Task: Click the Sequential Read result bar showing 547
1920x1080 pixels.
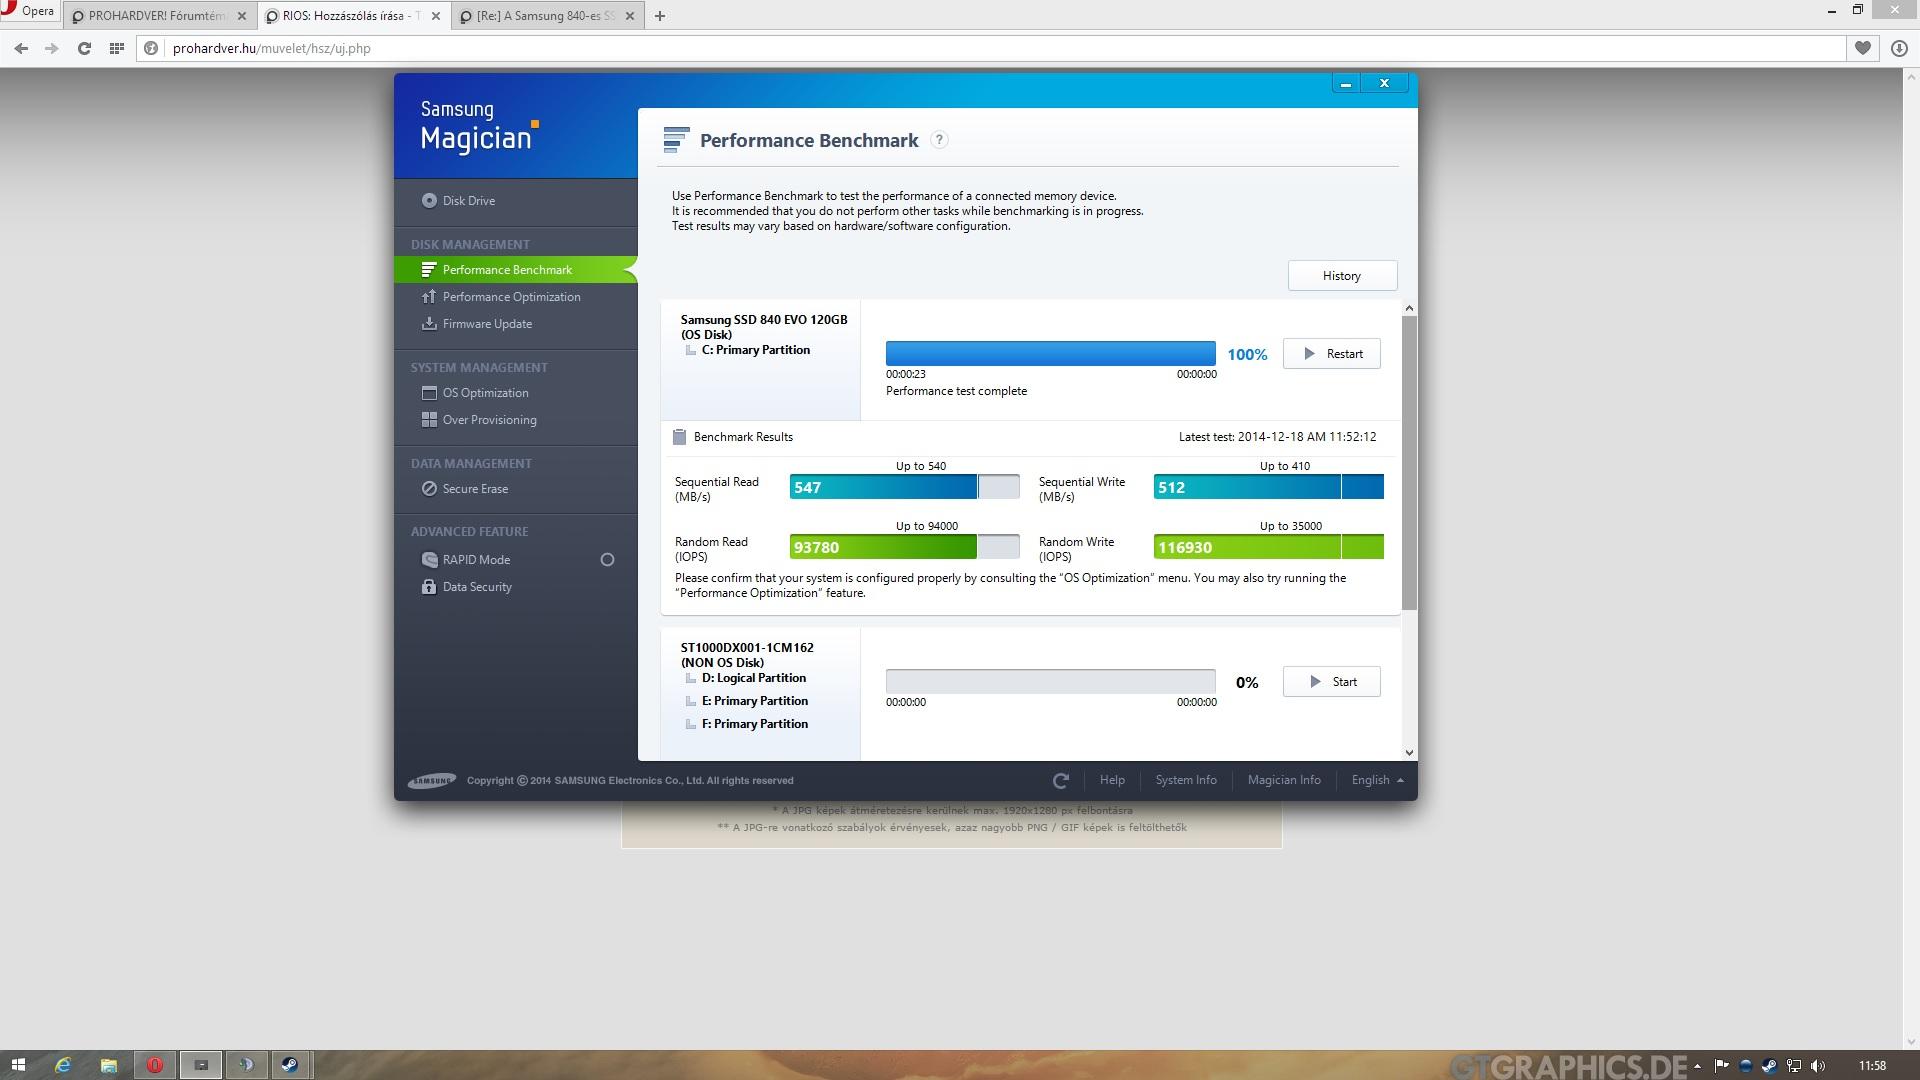Action: (x=904, y=487)
